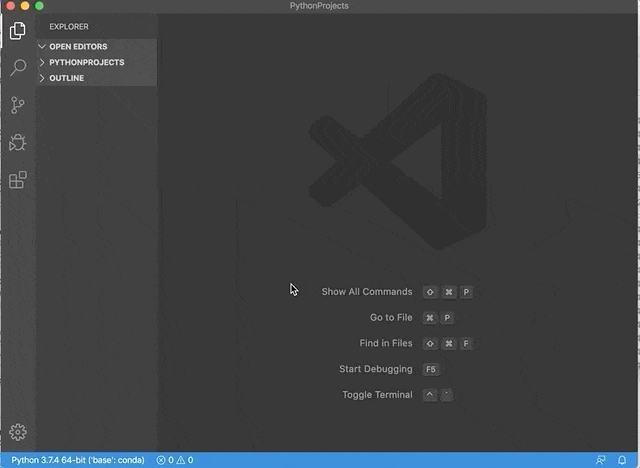The height and width of the screenshot is (468, 640).
Task: Open the Manage gear icon
Action: [18, 432]
